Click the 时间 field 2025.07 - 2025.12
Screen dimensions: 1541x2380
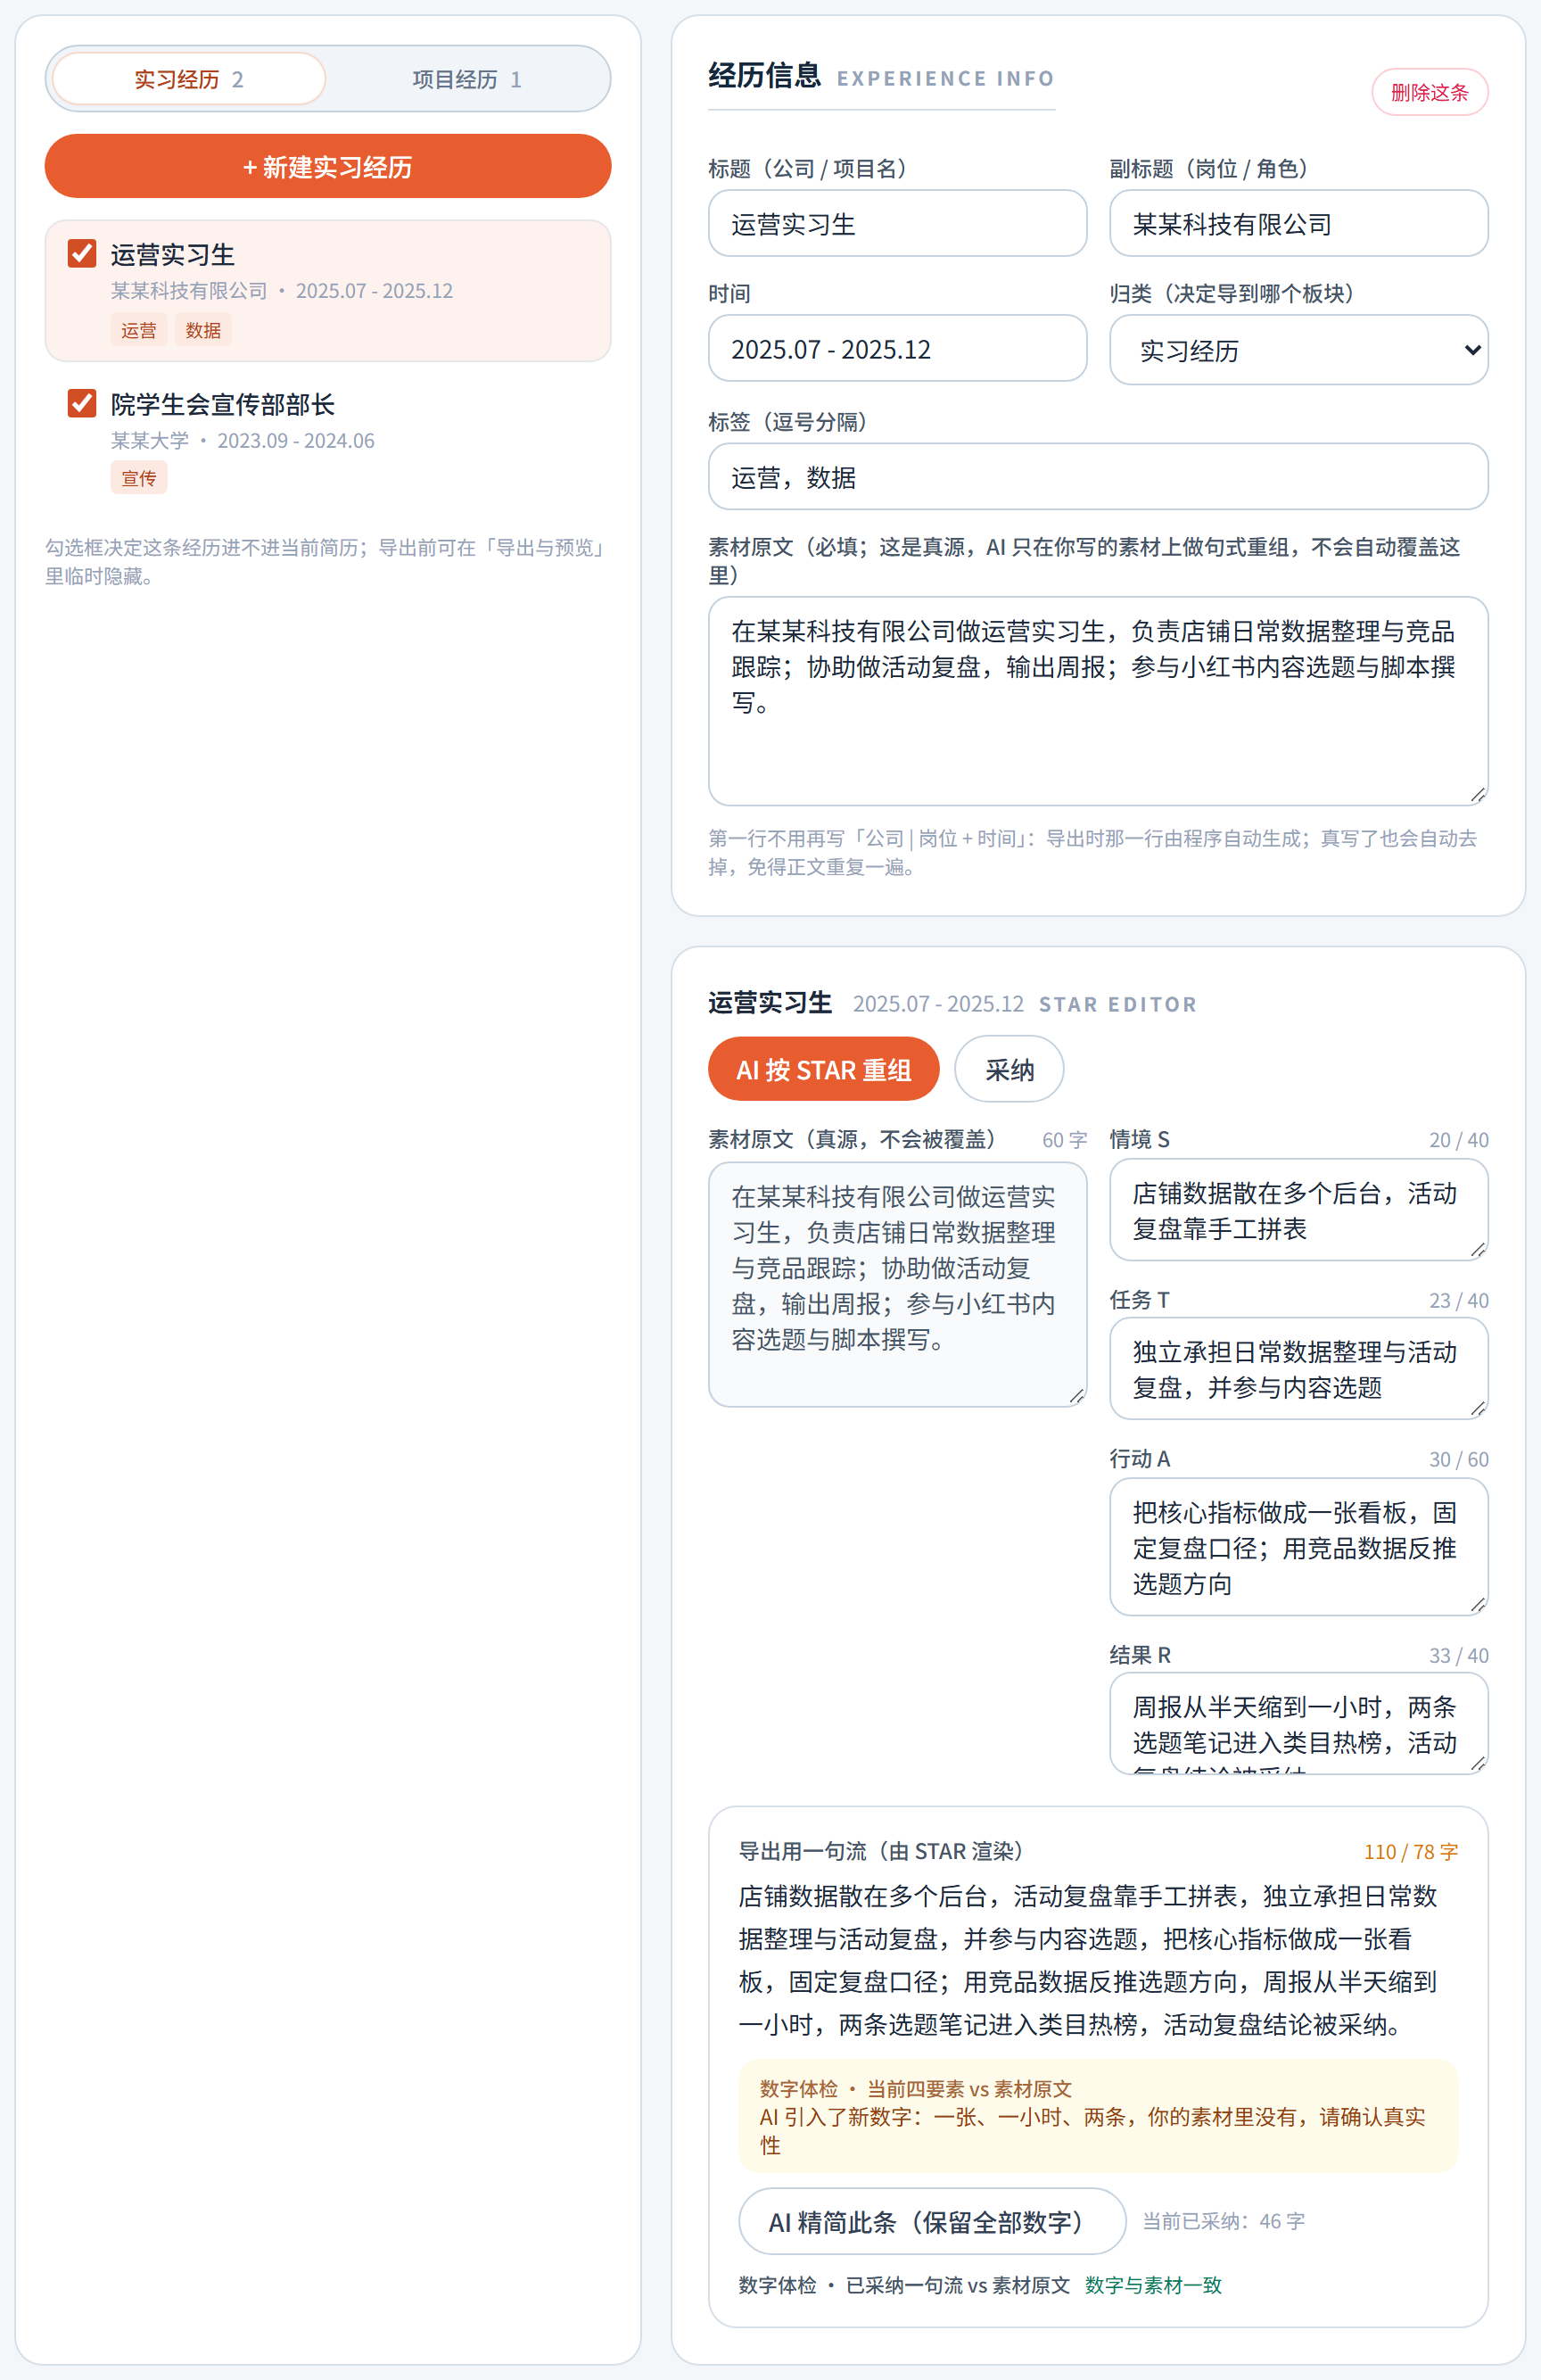(x=897, y=349)
